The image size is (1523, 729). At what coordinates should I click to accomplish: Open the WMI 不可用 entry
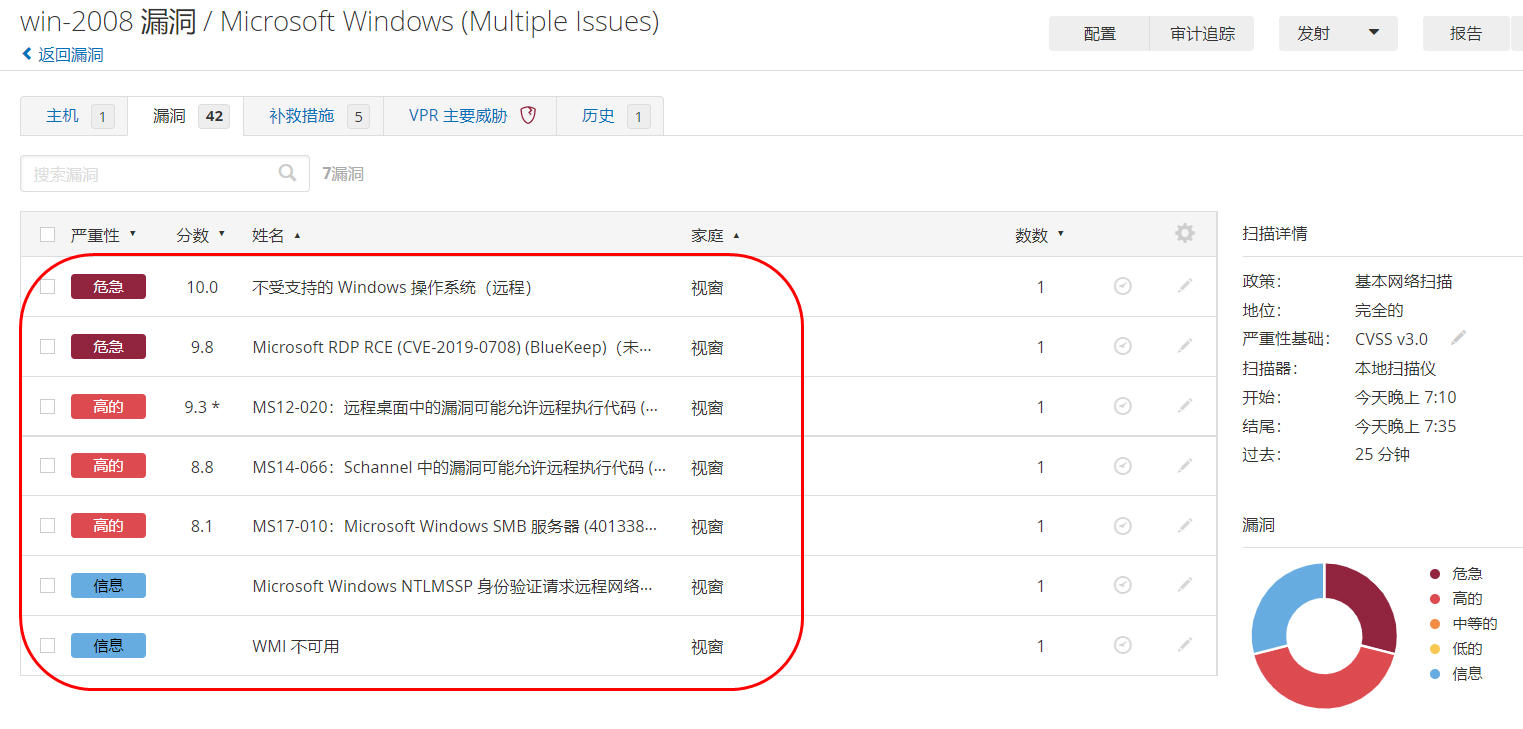[x=296, y=646]
